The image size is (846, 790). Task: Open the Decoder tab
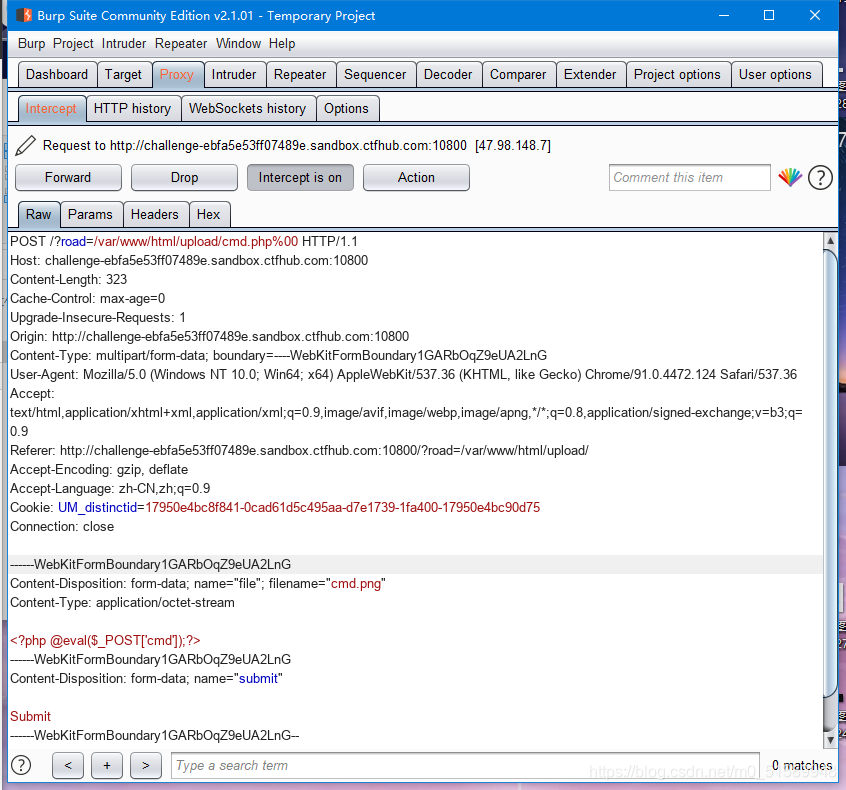coord(448,74)
